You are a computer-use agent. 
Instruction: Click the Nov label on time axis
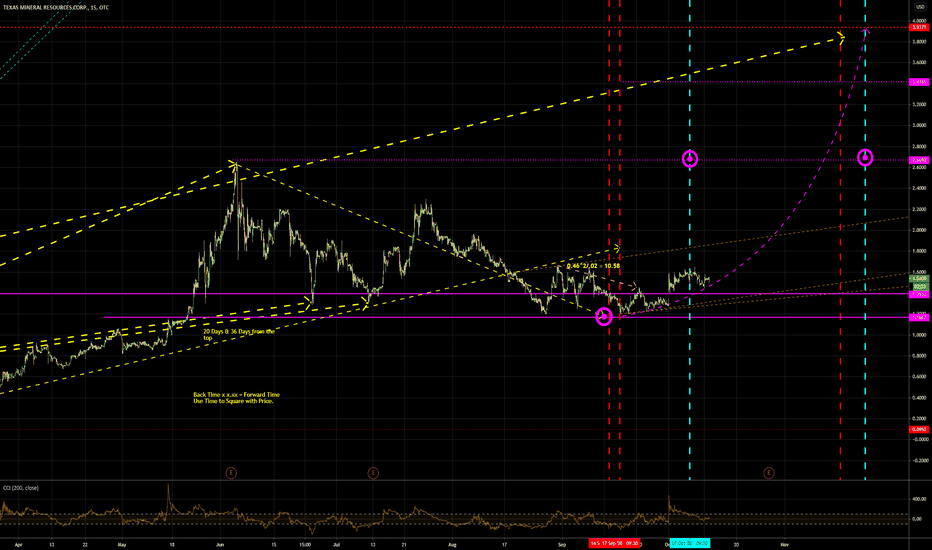tap(785, 544)
